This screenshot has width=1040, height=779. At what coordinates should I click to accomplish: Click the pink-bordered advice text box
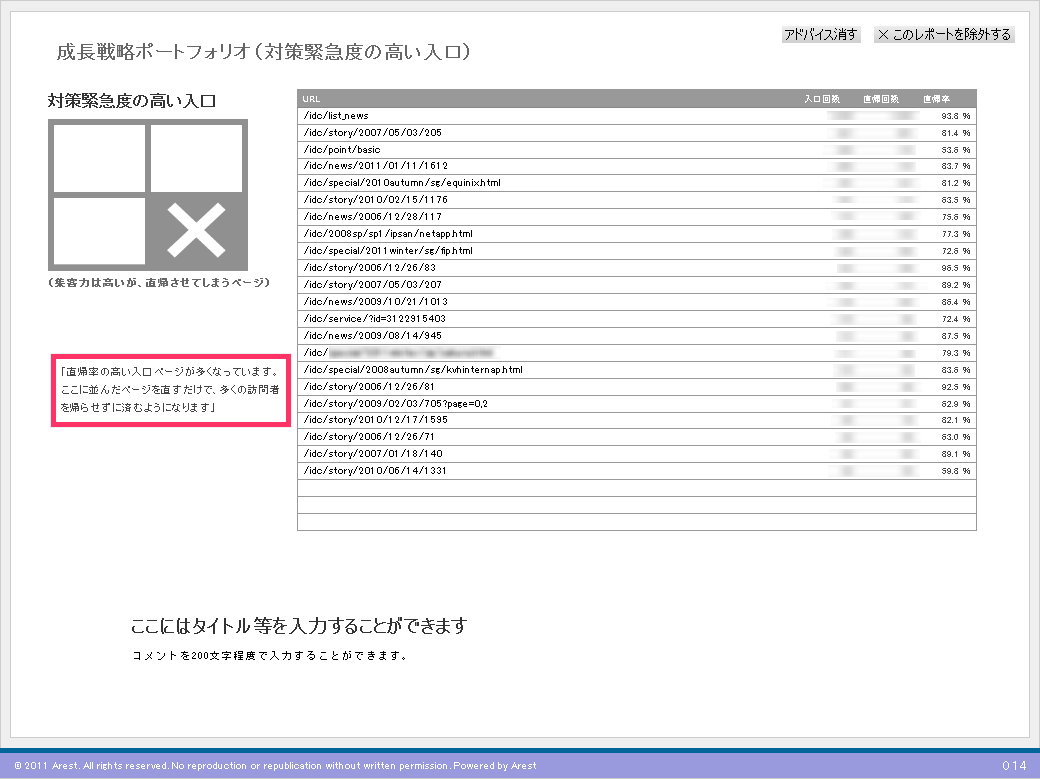click(170, 390)
